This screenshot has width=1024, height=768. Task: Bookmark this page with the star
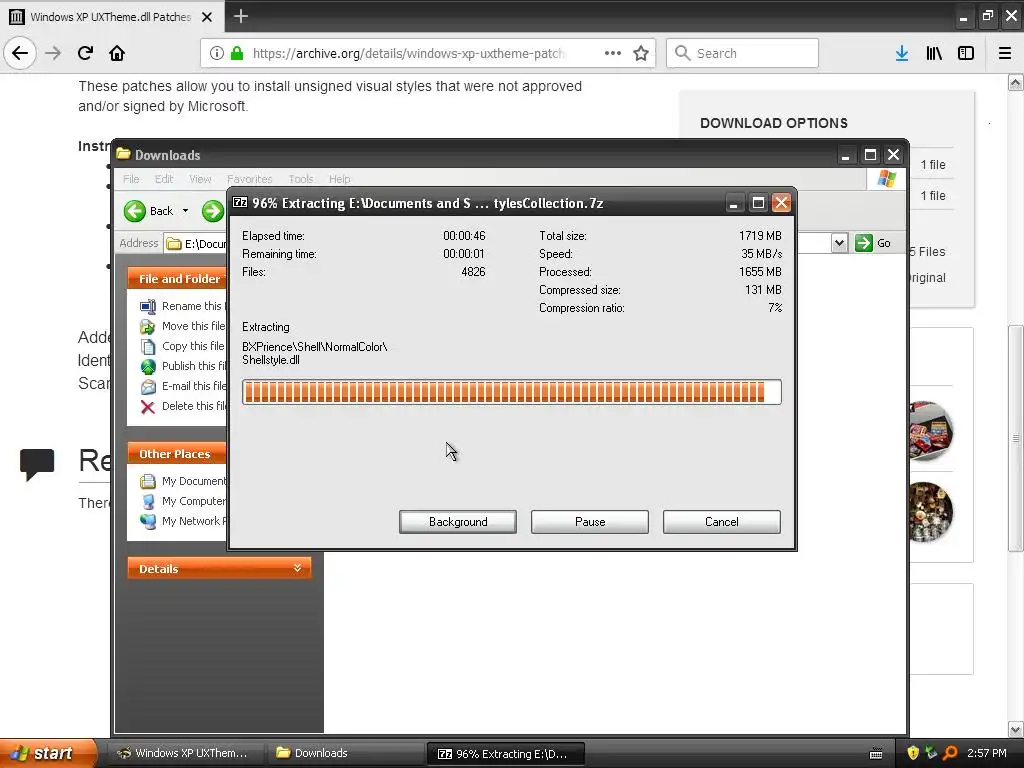click(641, 53)
